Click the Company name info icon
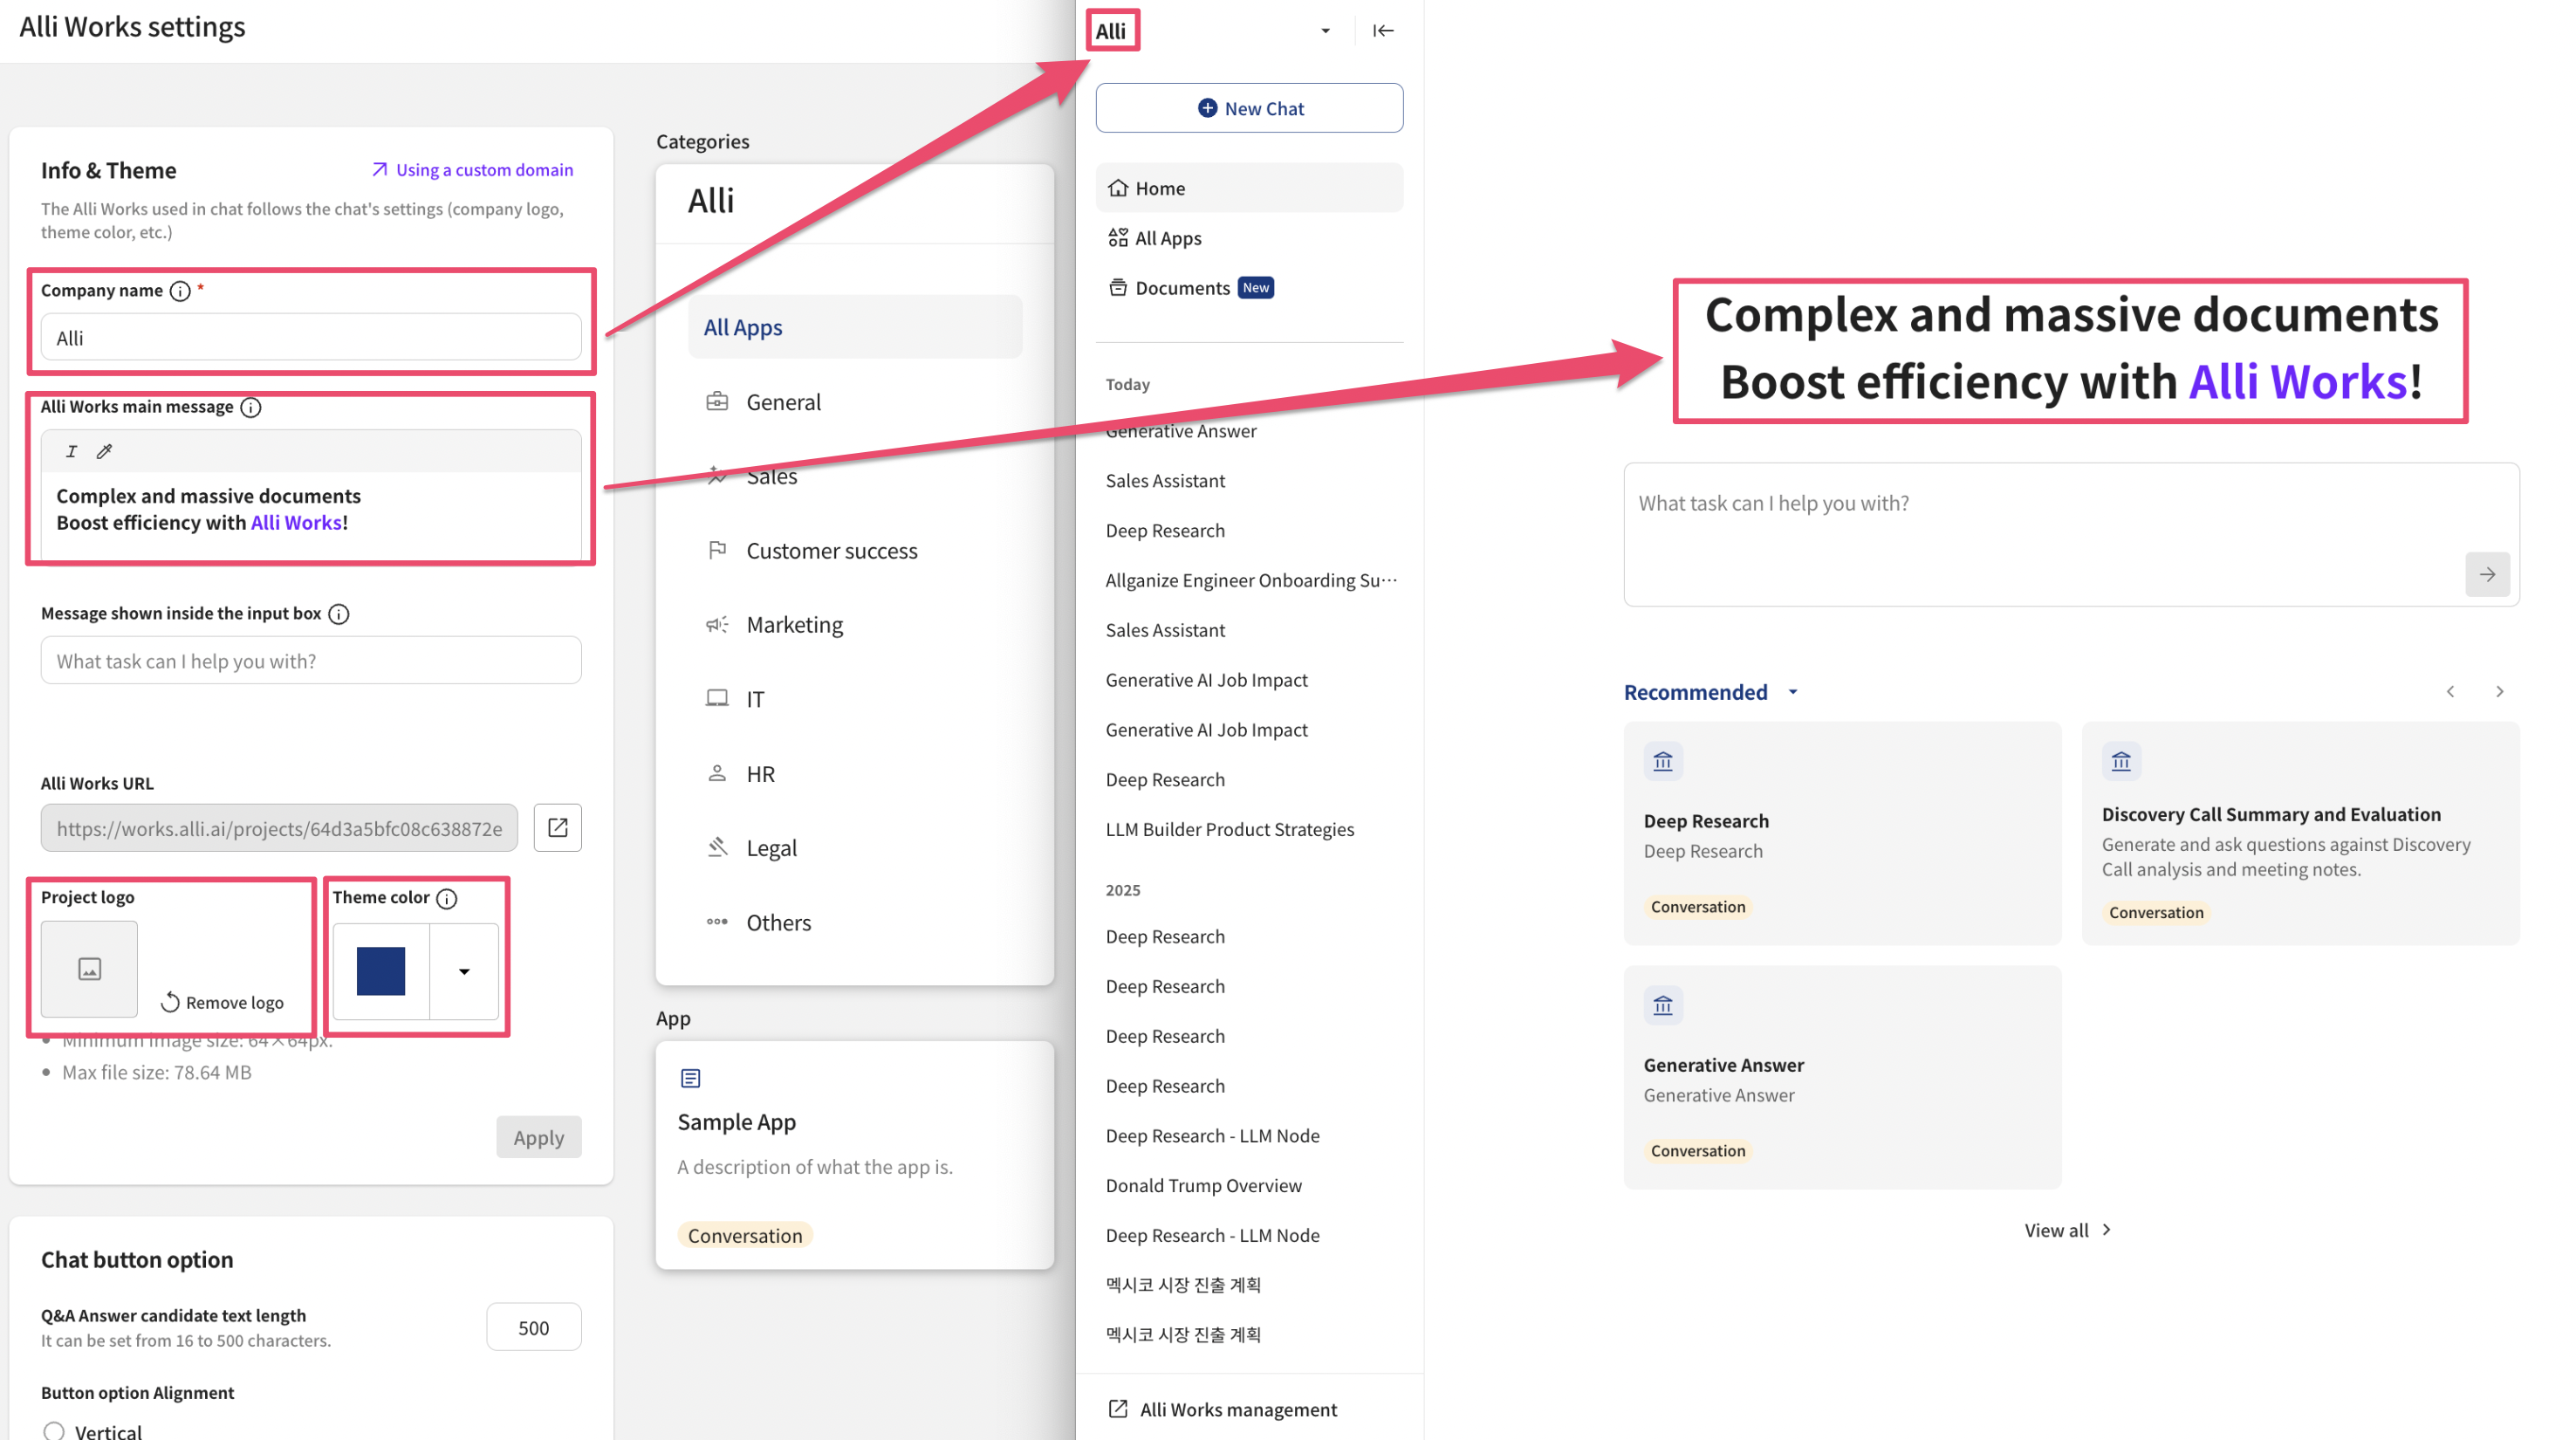Viewport: 2576px width, 1440px height. [x=180, y=291]
